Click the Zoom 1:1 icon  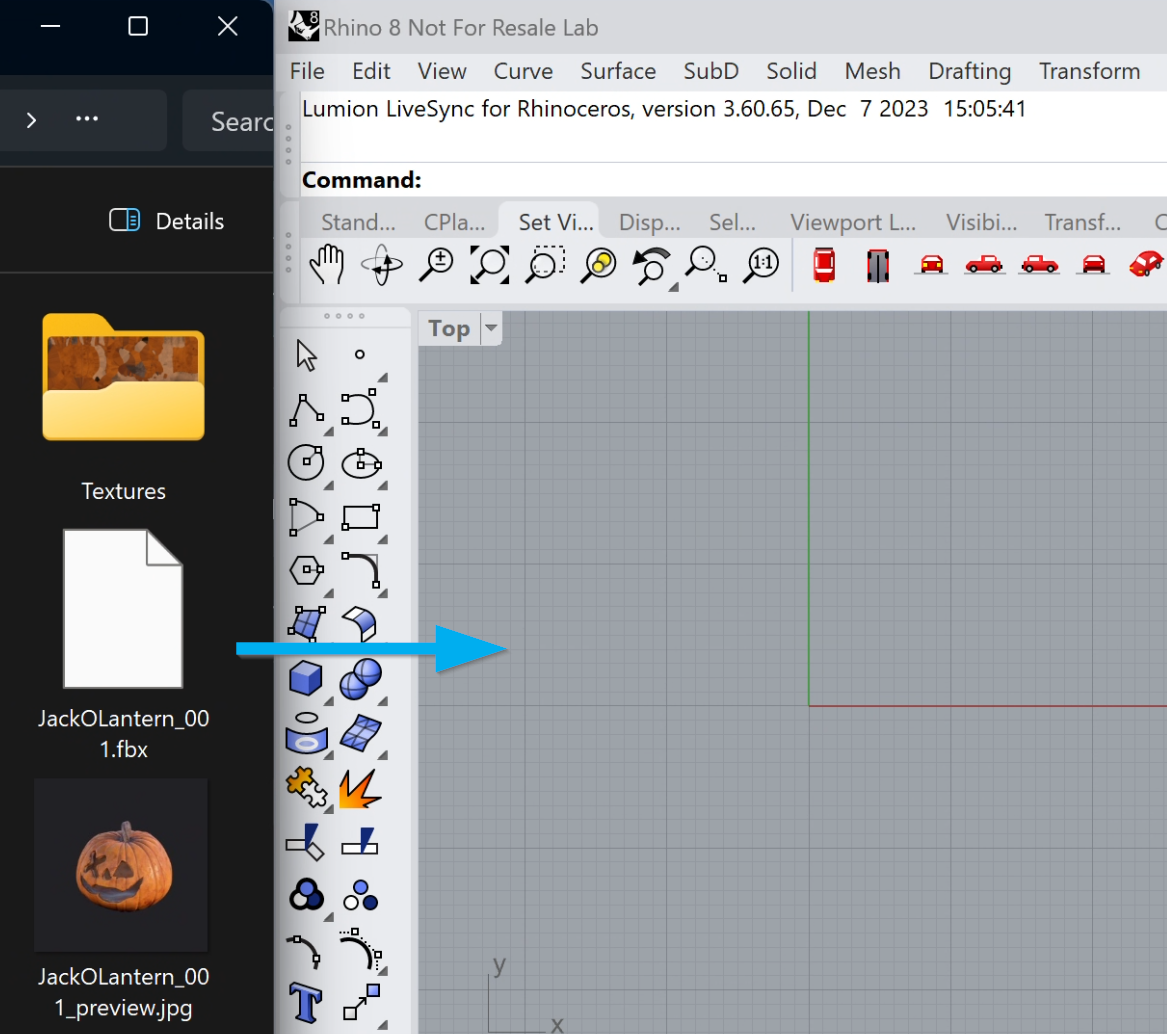click(x=762, y=265)
